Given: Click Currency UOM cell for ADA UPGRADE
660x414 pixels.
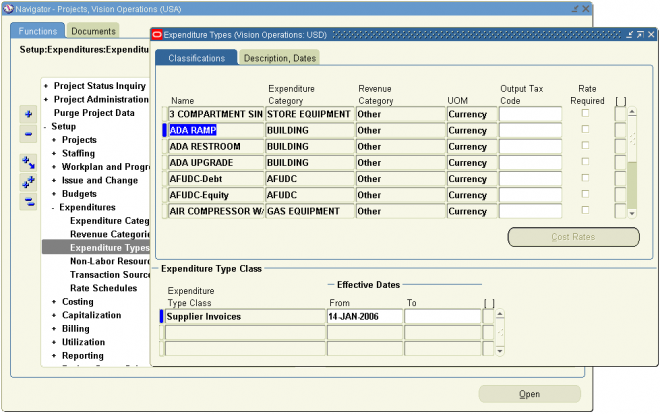Looking at the screenshot, I should (471, 163).
